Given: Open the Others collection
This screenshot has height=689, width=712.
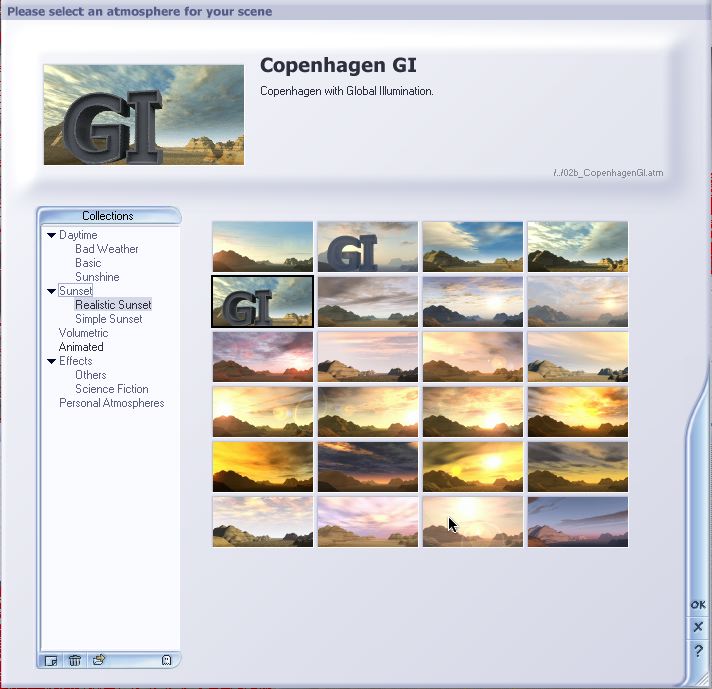Looking at the screenshot, I should click(91, 375).
